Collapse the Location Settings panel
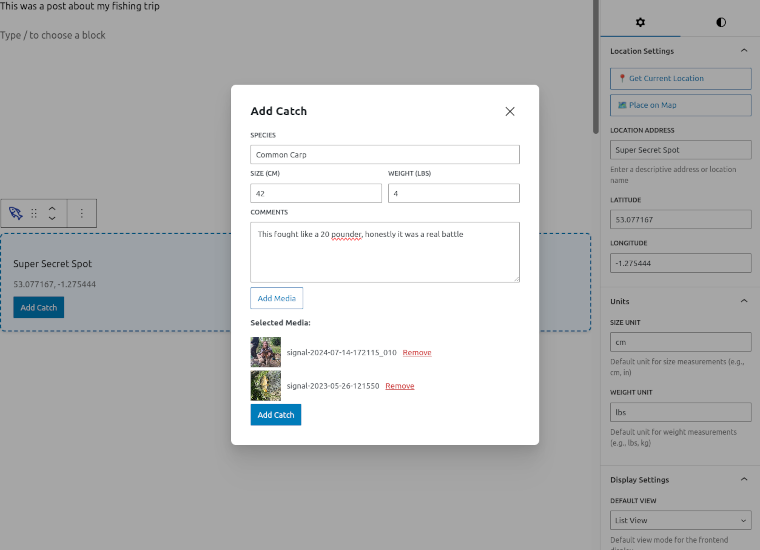The image size is (760, 550). click(743, 51)
